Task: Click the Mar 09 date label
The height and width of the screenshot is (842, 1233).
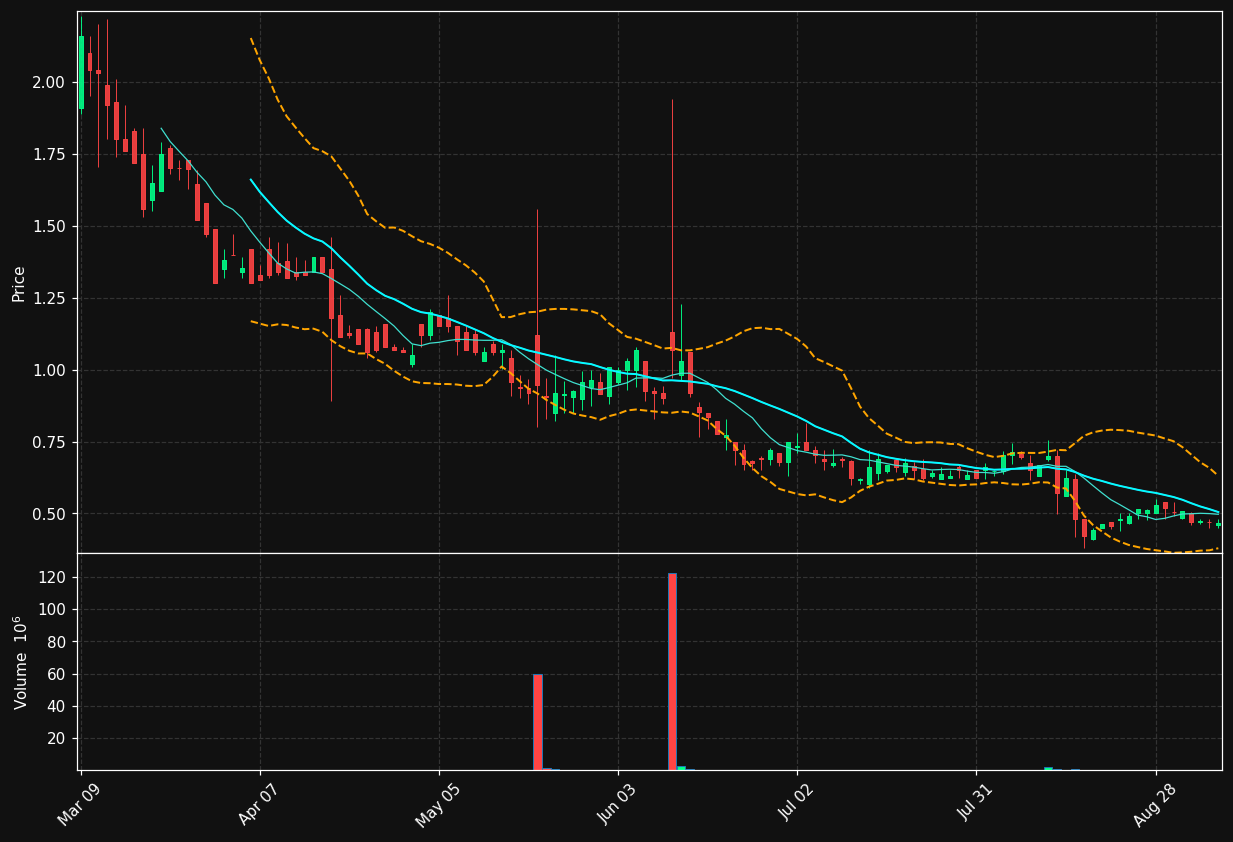Action: tap(80, 804)
